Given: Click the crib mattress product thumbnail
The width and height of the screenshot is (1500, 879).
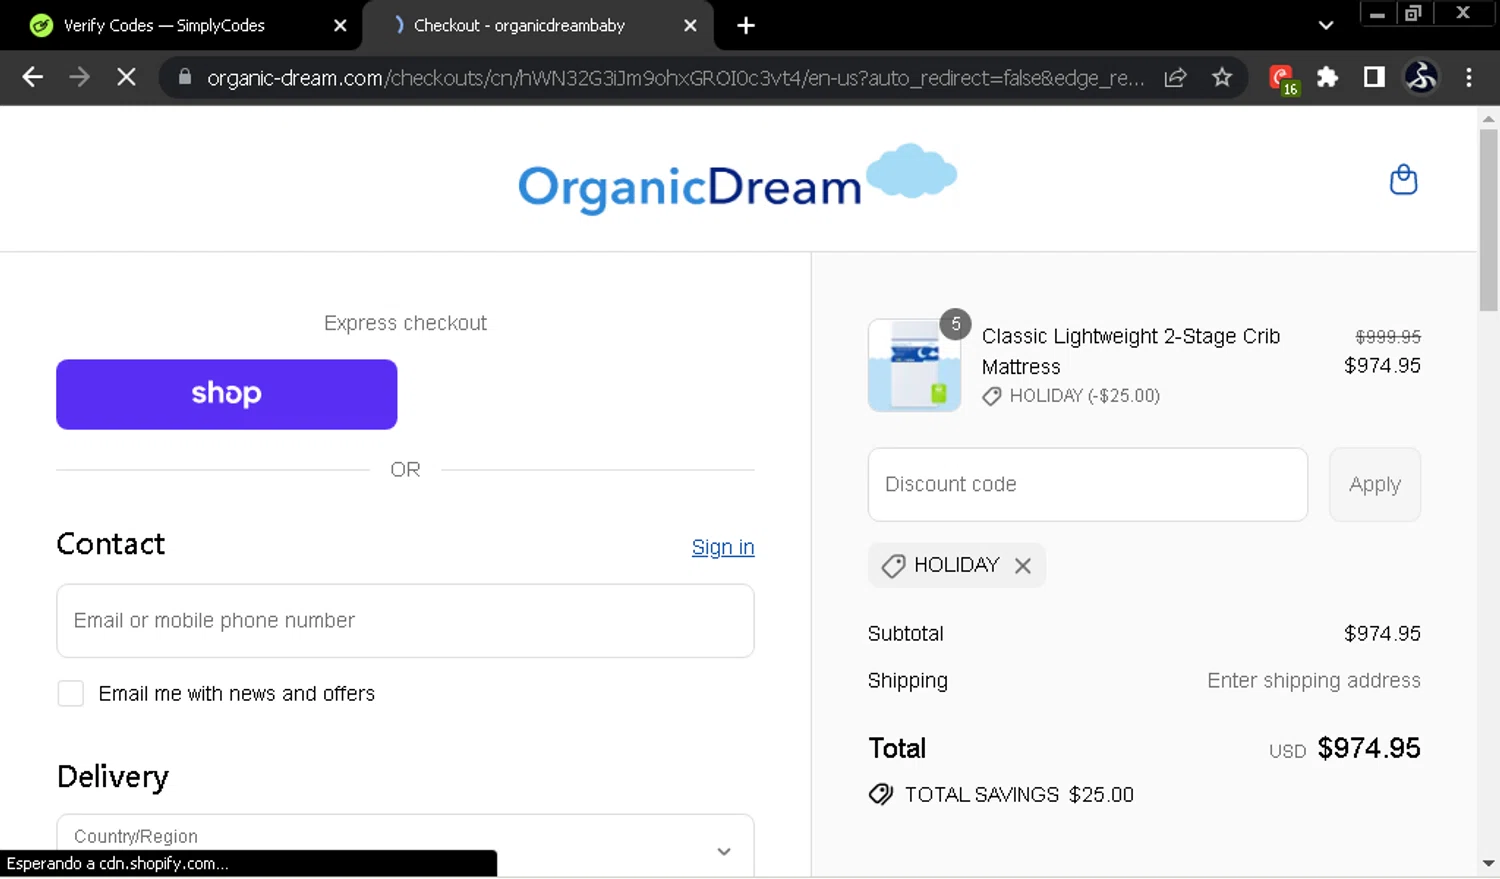Looking at the screenshot, I should 914,366.
